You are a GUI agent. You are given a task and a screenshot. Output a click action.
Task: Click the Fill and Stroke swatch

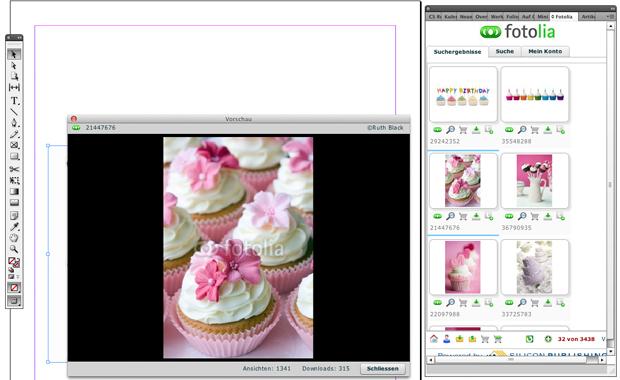coord(14,263)
